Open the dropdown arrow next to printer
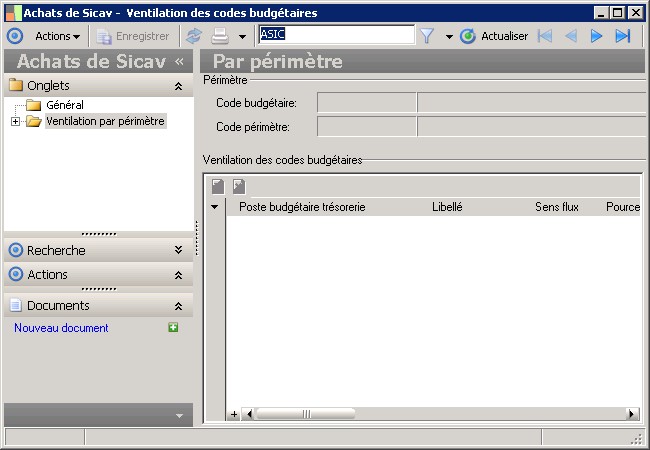Viewport: 650px width, 450px height. (x=243, y=37)
